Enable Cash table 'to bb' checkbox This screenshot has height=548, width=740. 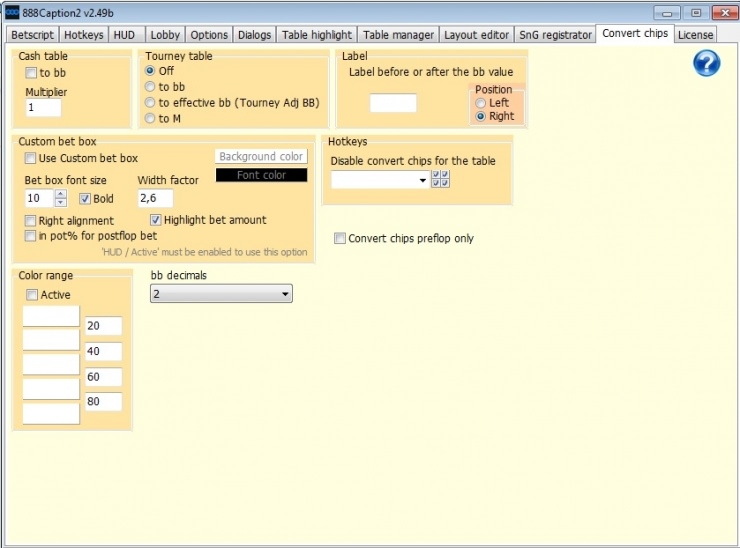[31, 73]
